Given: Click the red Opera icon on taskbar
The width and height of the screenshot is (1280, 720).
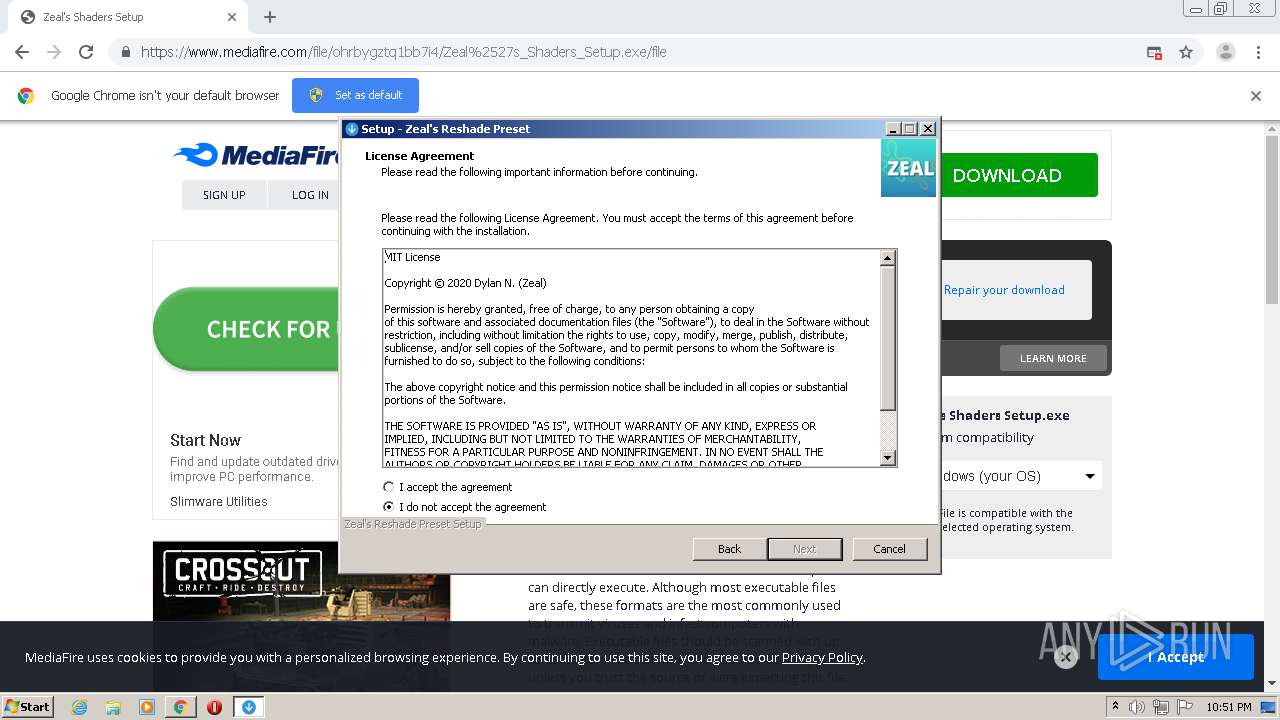Looking at the screenshot, I should pyautogui.click(x=214, y=707).
